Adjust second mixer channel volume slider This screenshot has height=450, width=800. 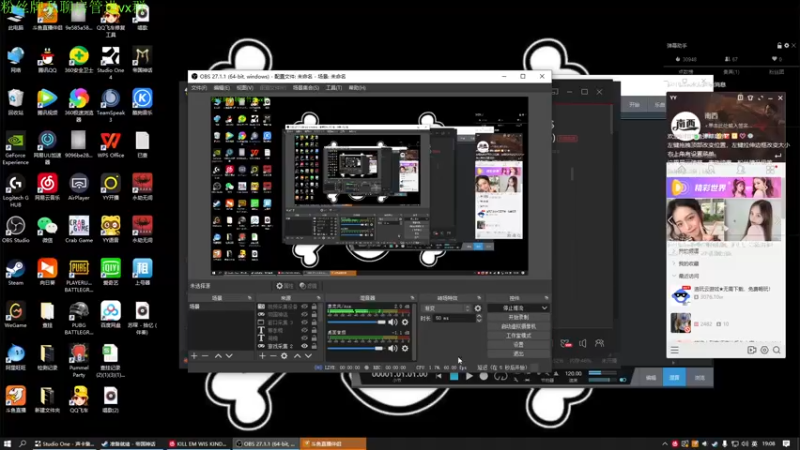(355, 348)
